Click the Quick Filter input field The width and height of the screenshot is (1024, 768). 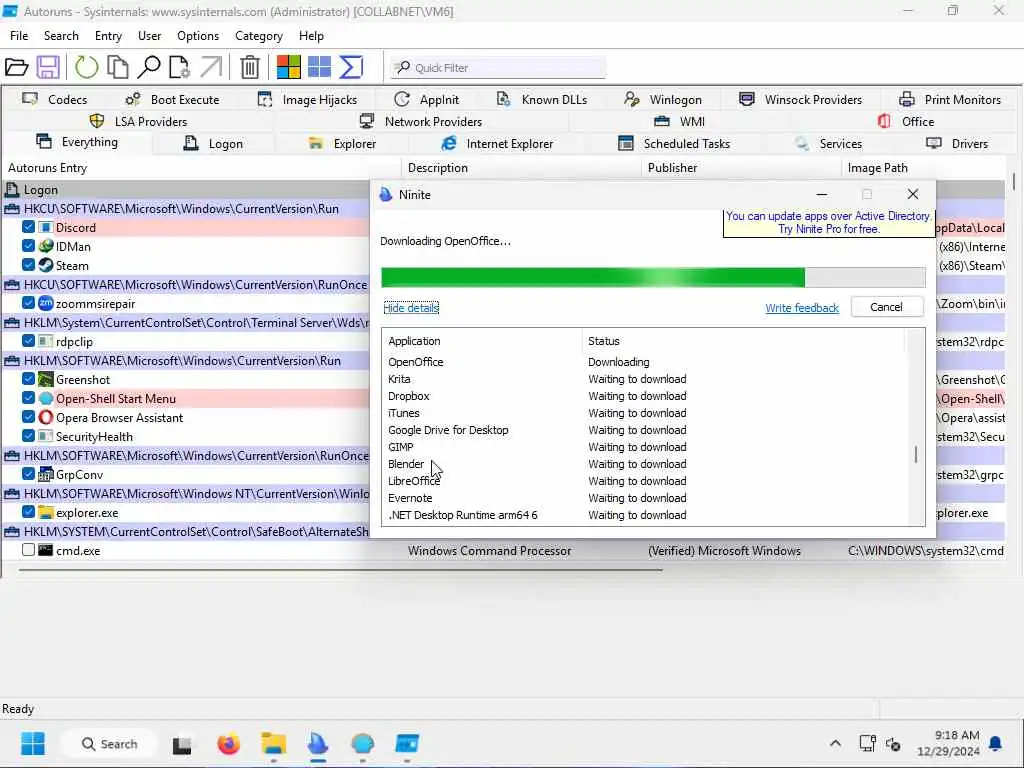pyautogui.click(x=498, y=67)
